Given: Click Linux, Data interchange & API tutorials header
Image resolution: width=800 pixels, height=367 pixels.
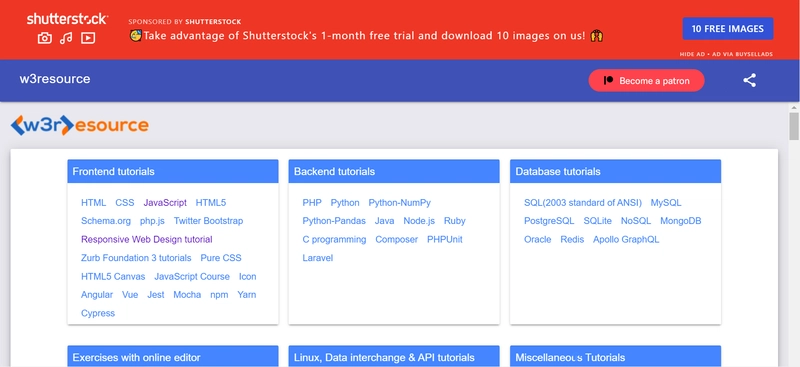Looking at the screenshot, I should coord(394,357).
